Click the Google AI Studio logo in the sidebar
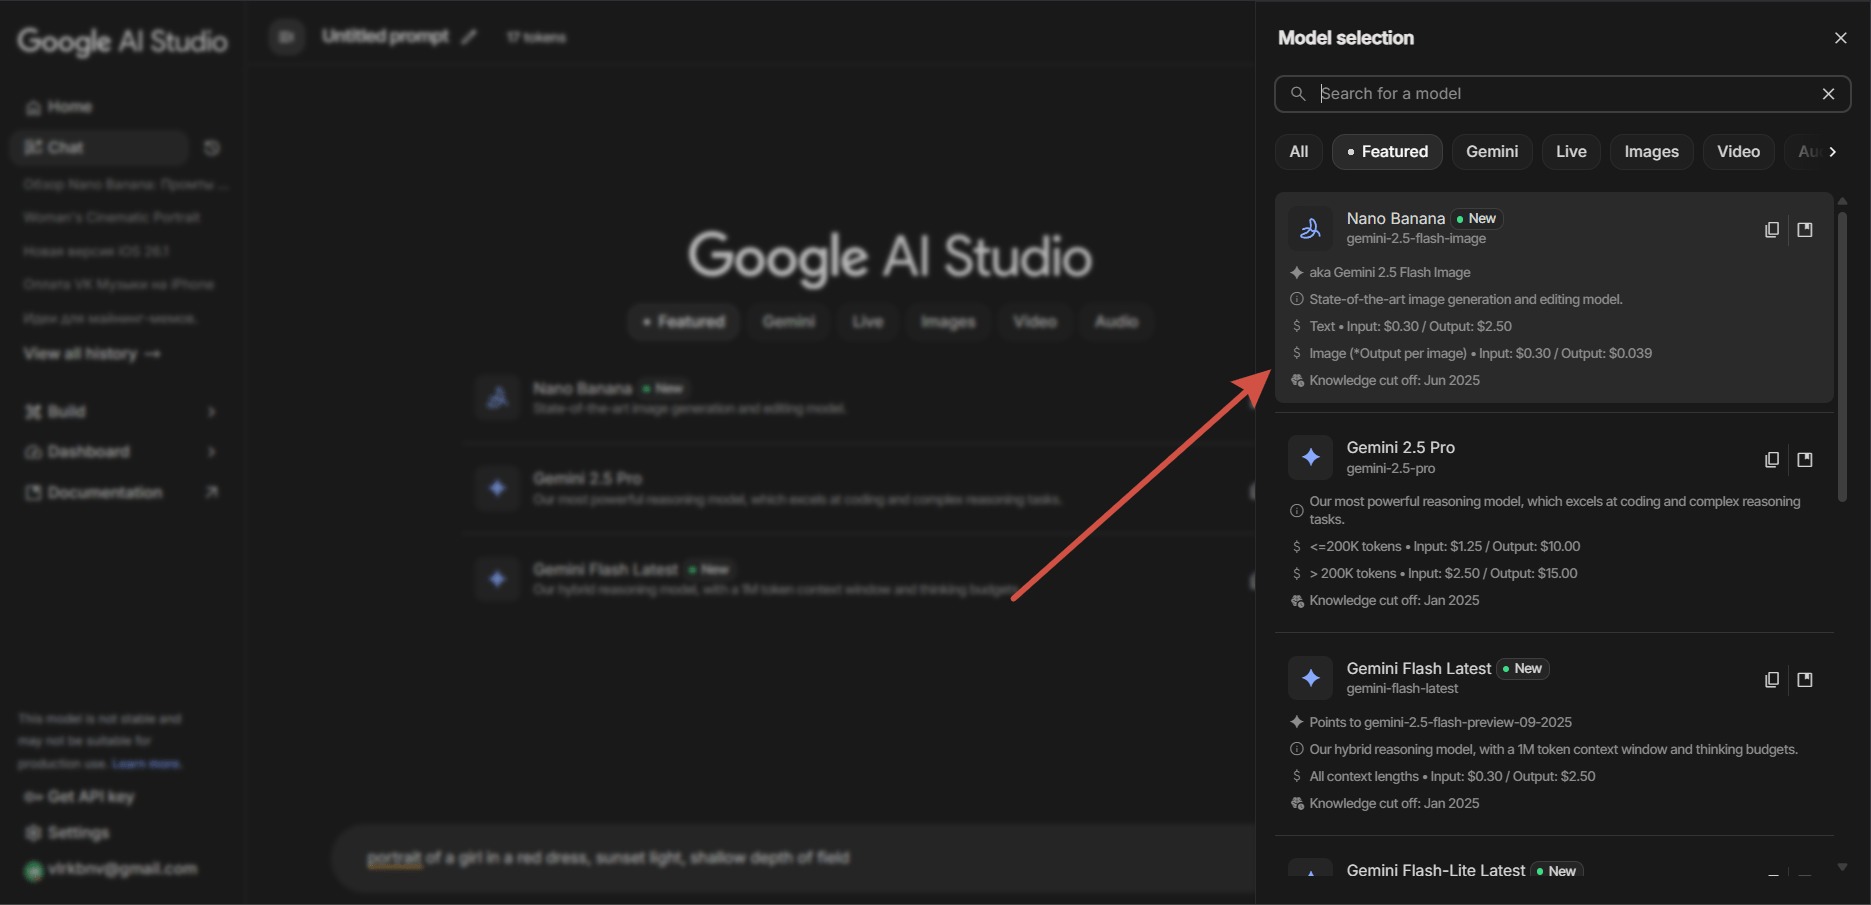This screenshot has width=1871, height=905. coord(123,41)
